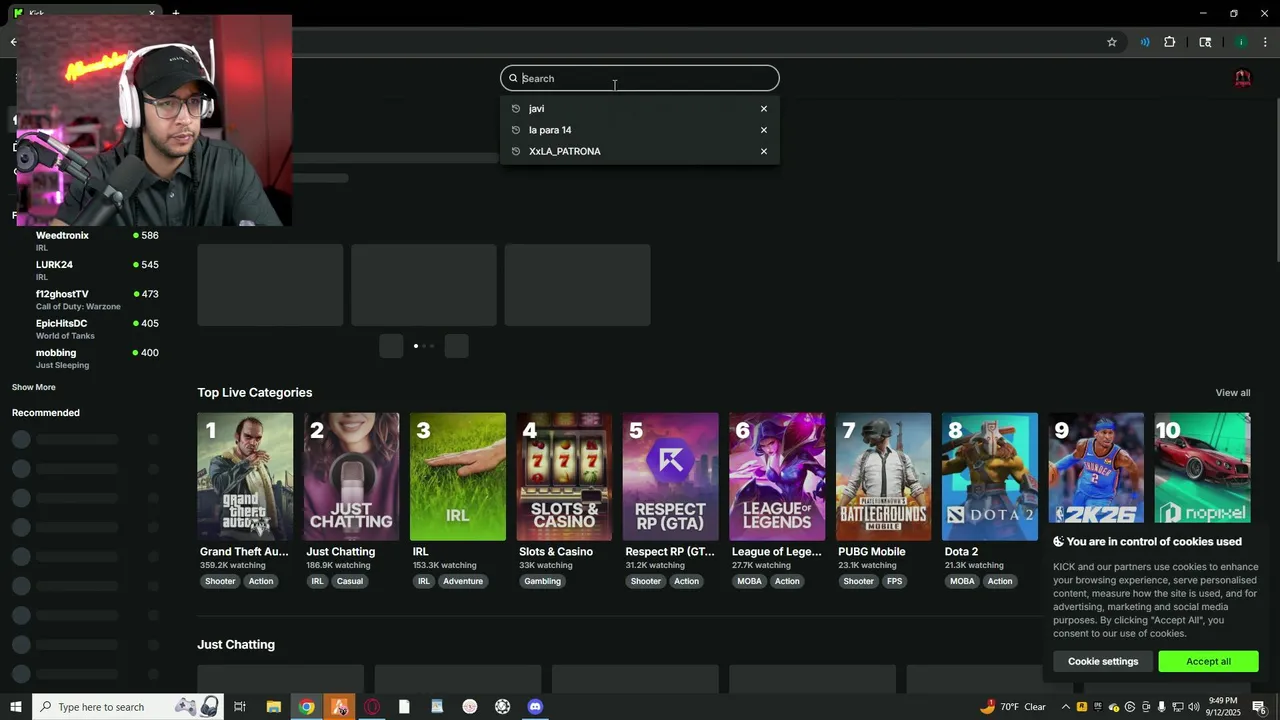
Task: Click the Casual tag under Just Chatting
Action: point(350,581)
